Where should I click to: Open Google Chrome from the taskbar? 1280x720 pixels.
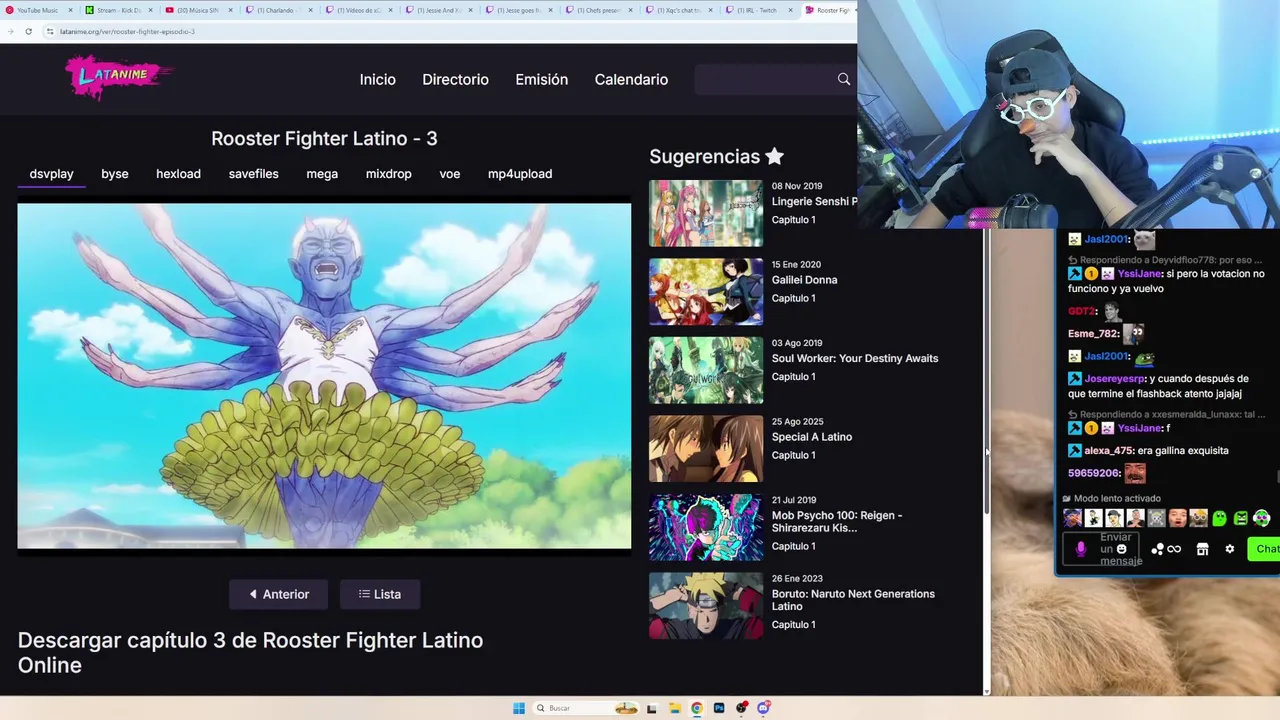coord(696,708)
